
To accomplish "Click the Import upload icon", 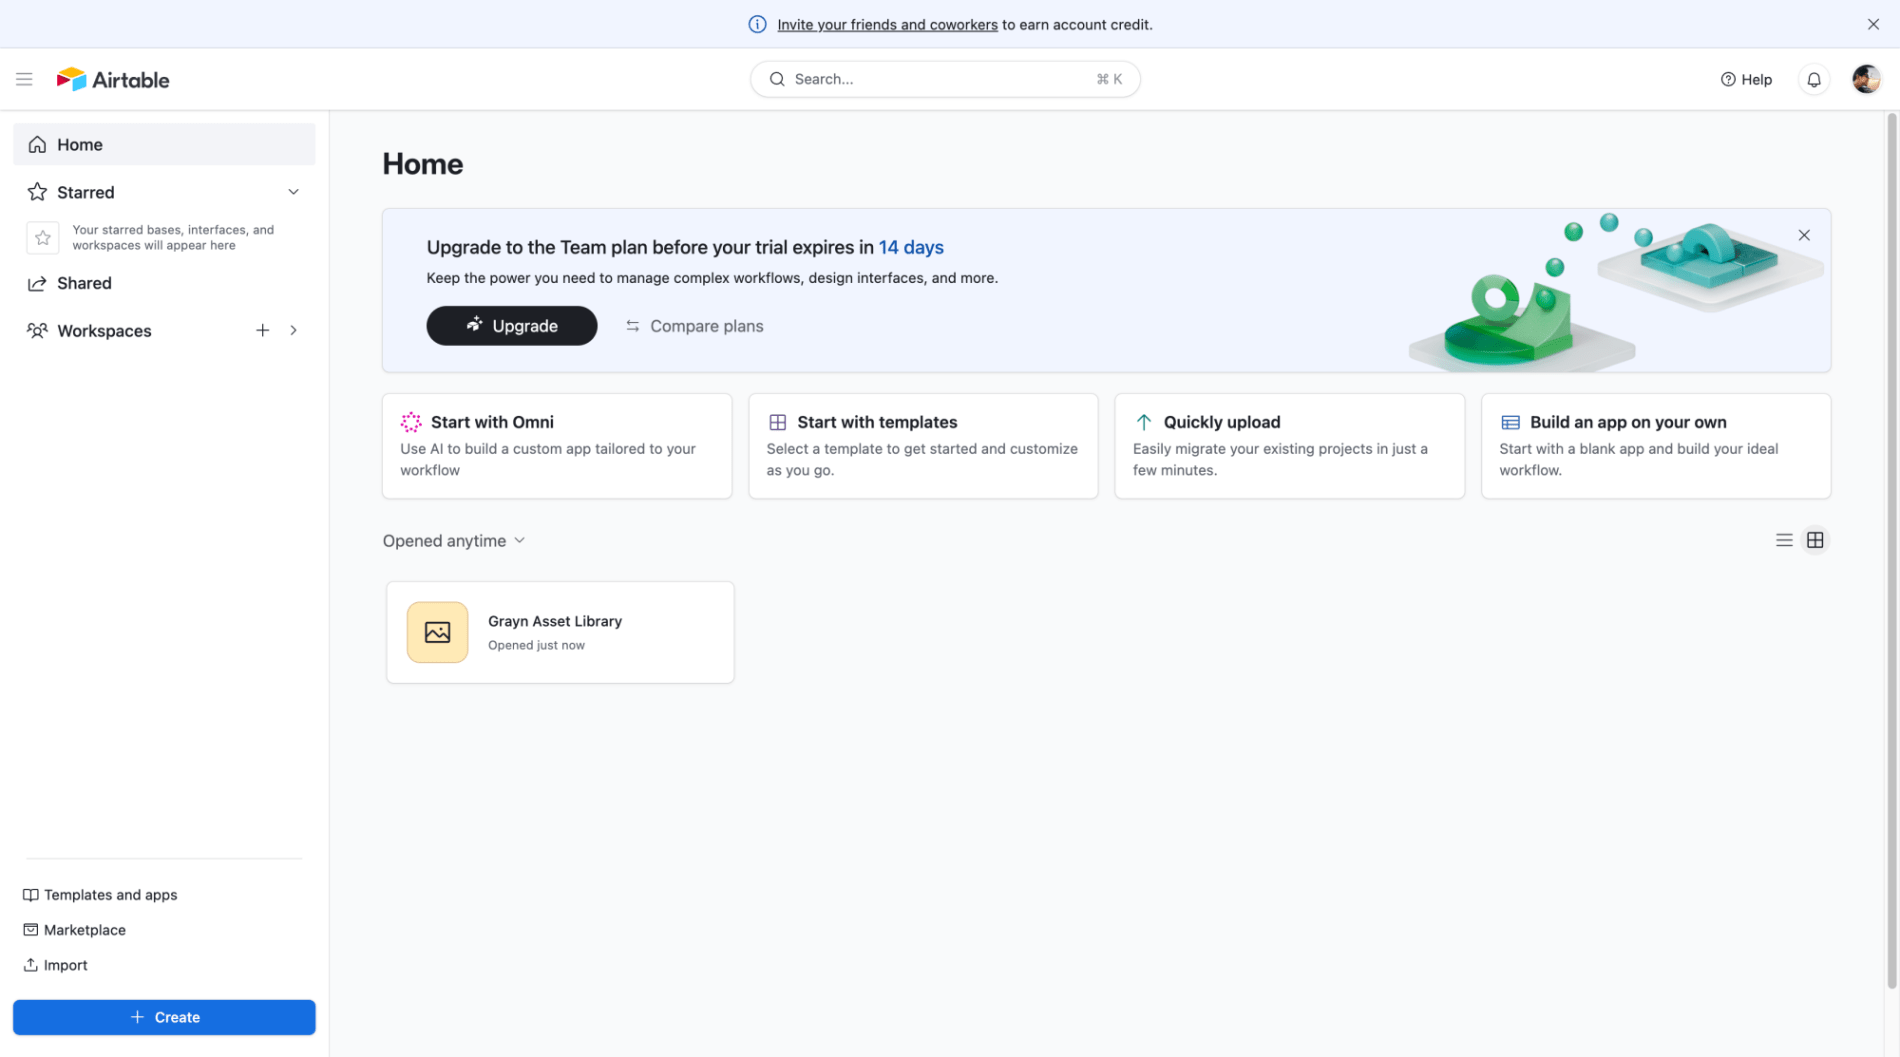I will 31,965.
